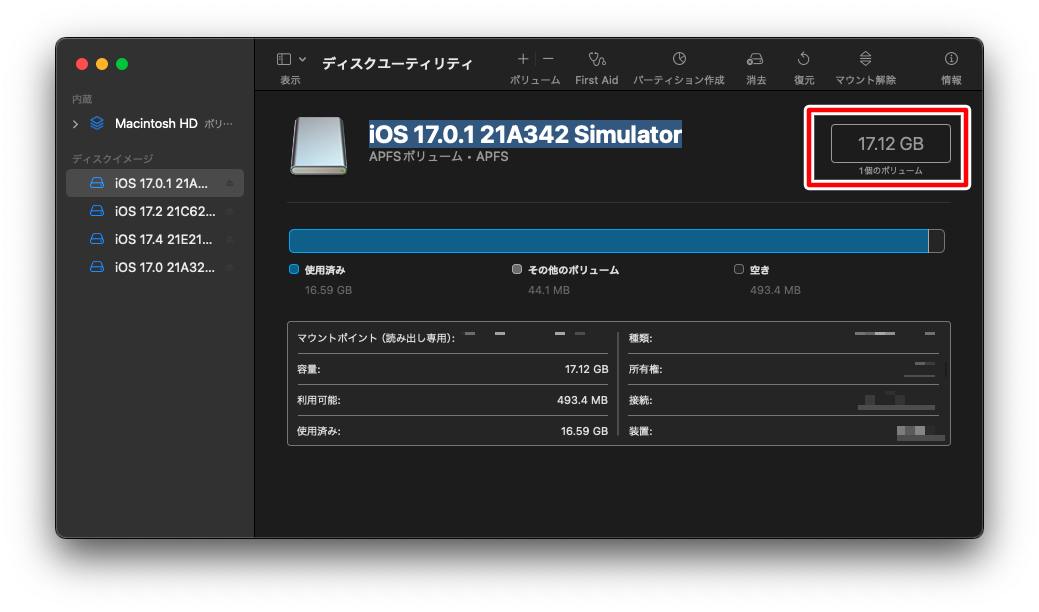Click the 所有権 row label
The image size is (1039, 612).
(x=645, y=370)
